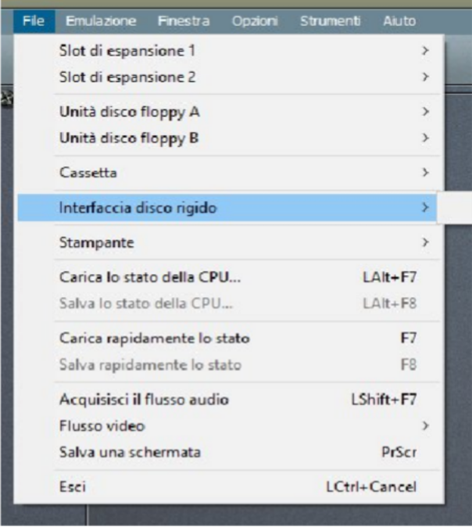The width and height of the screenshot is (472, 527).
Task: Open the Emulazione menu
Action: 101,21
